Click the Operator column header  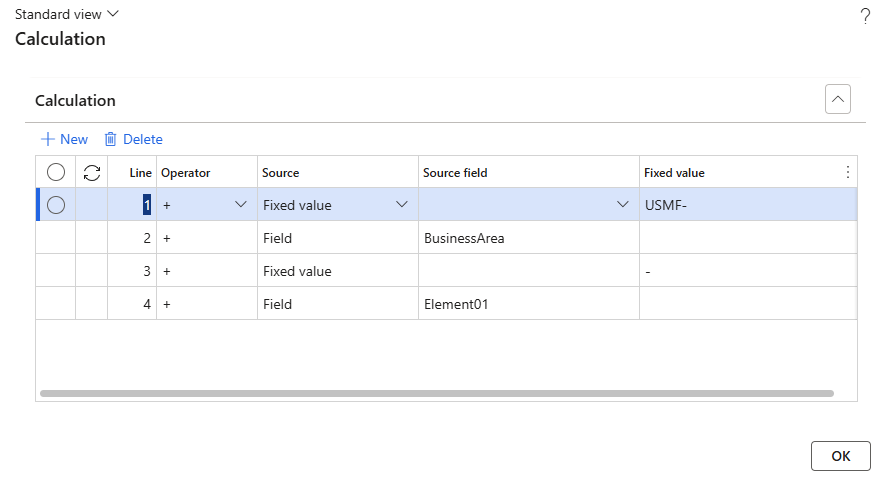tap(186, 173)
